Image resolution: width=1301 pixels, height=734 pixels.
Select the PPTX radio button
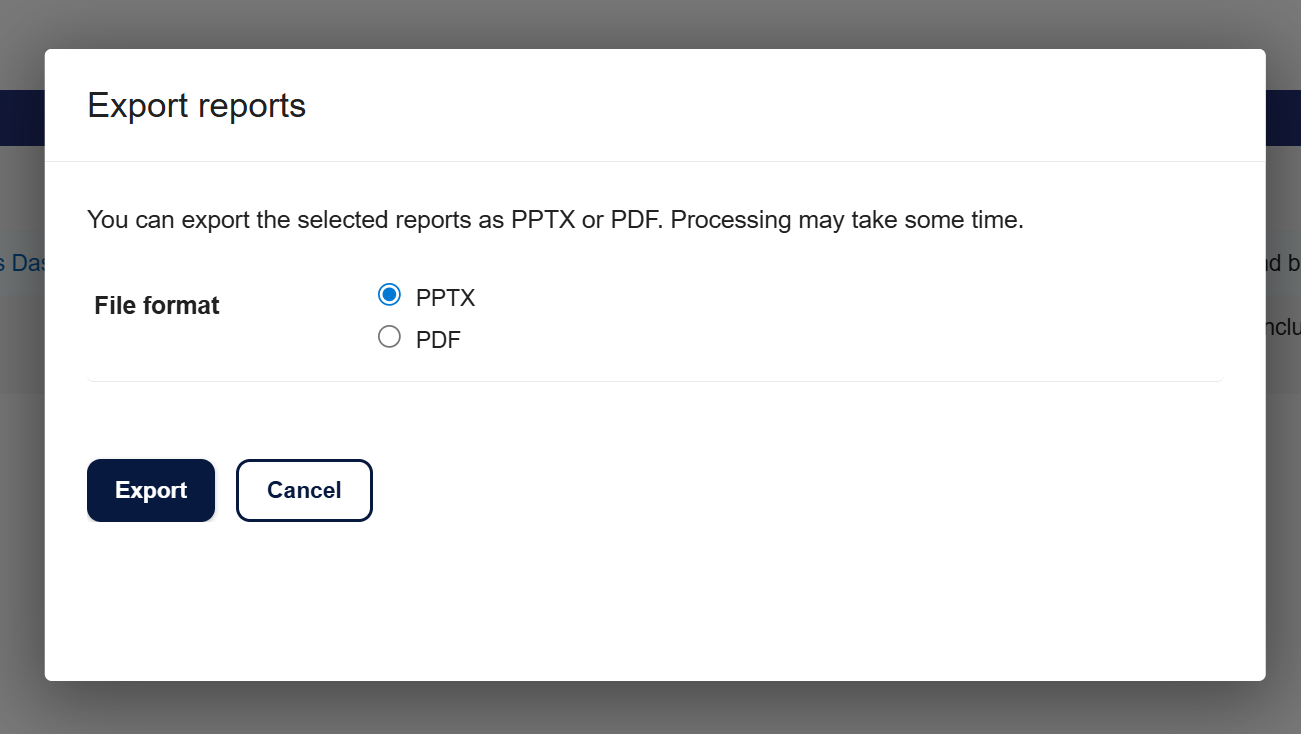click(389, 295)
